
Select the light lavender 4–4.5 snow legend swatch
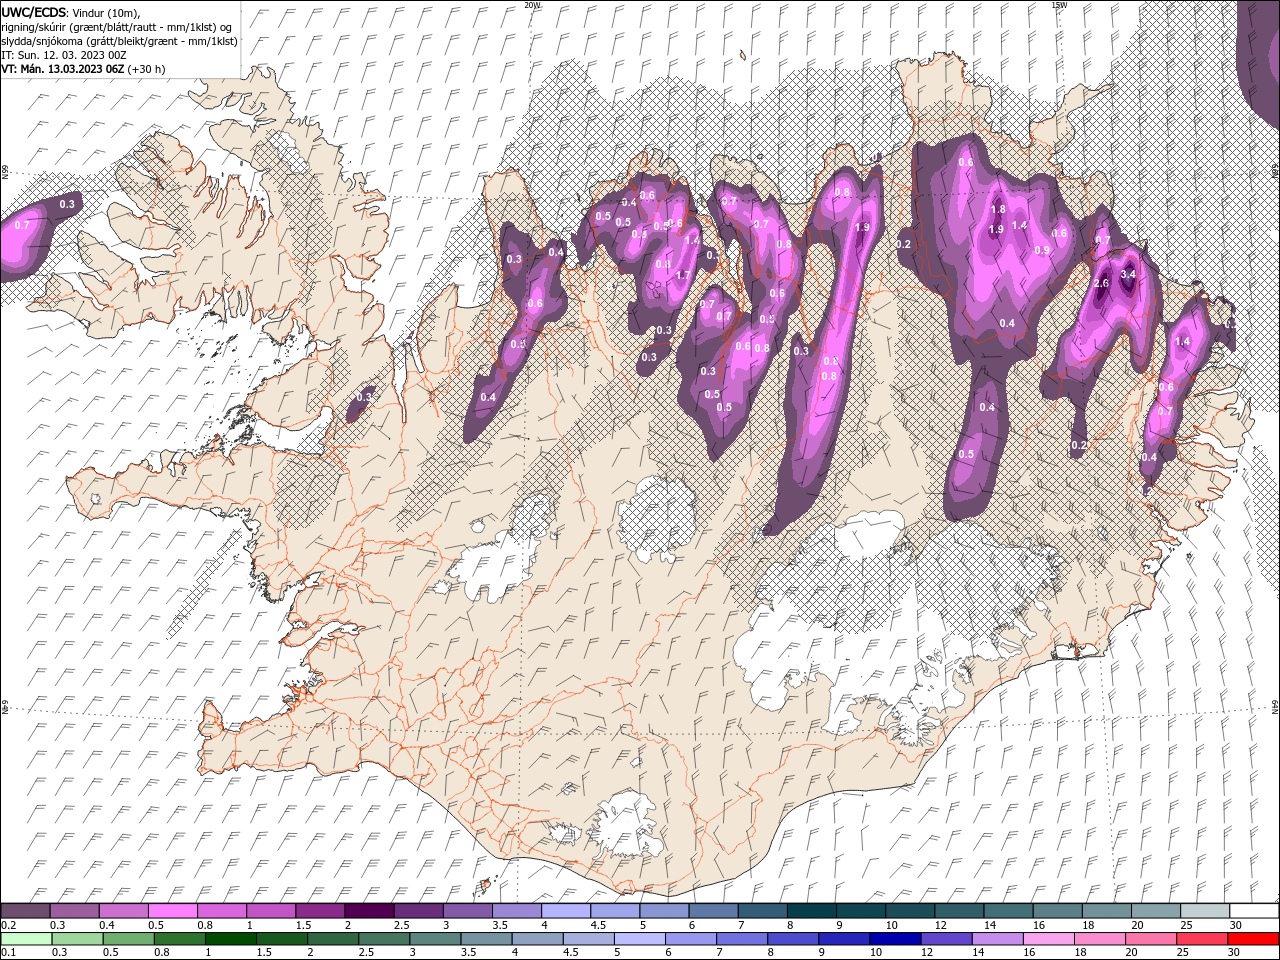[x=565, y=911]
